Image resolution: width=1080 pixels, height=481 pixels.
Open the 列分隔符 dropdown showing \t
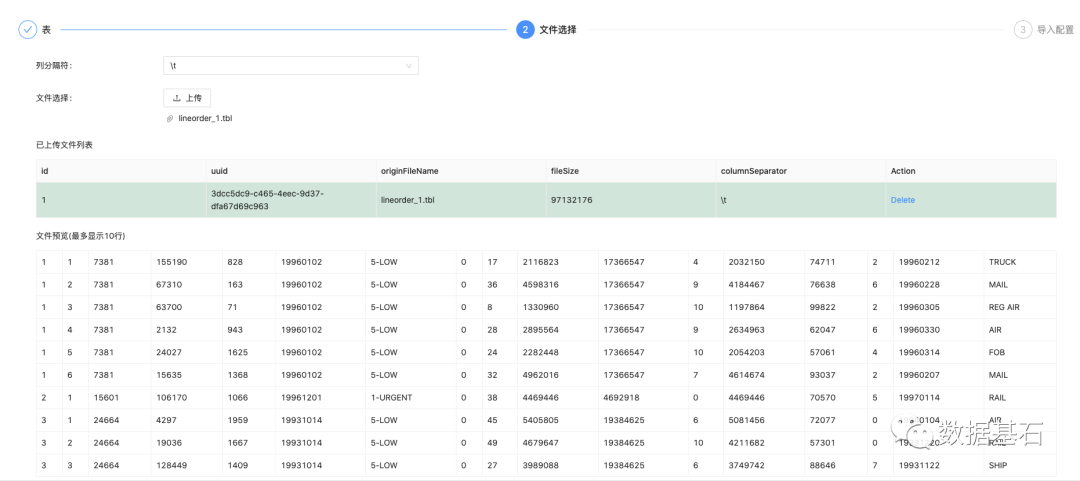point(291,65)
